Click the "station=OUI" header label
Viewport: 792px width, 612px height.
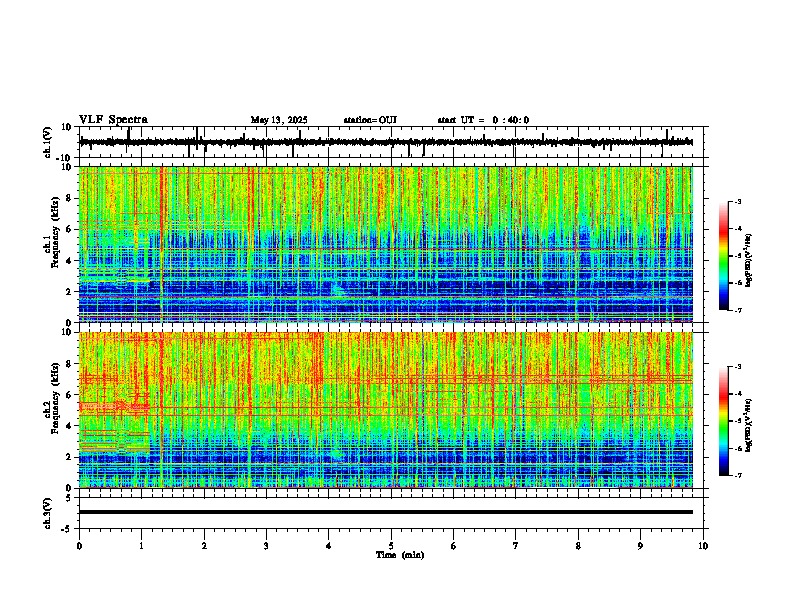(x=370, y=120)
